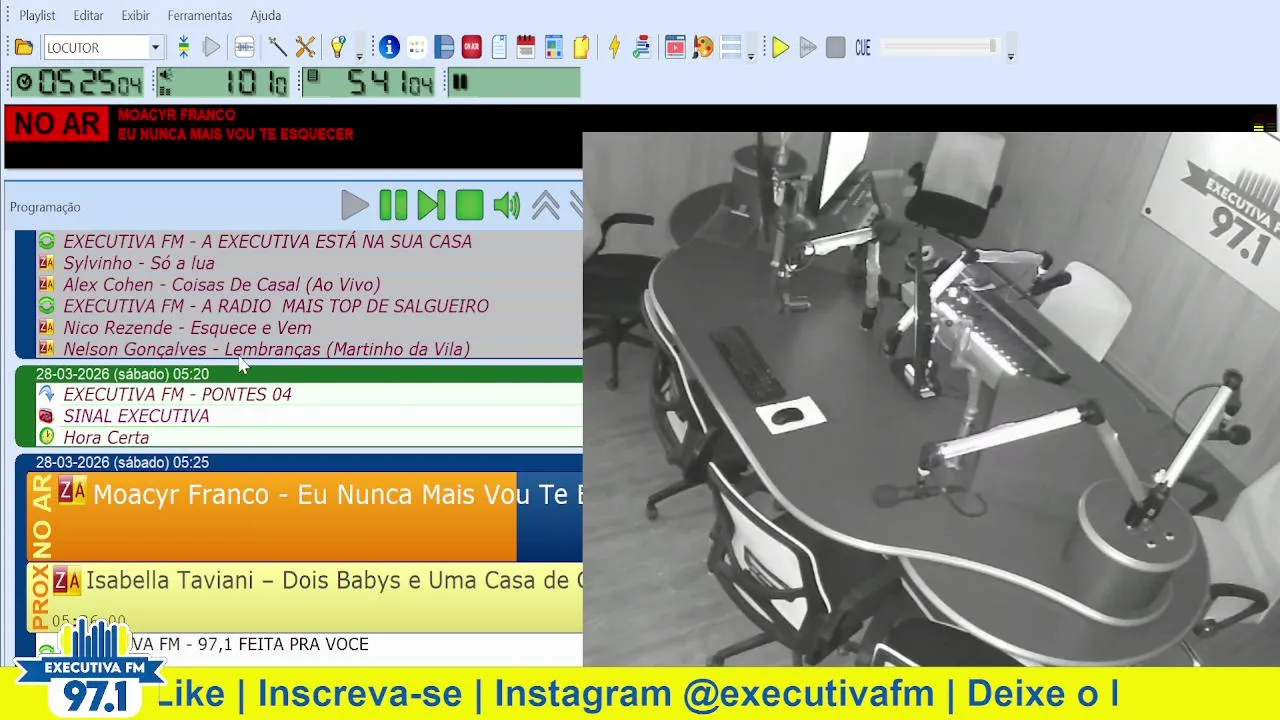
Task: Click the striped rows list icon
Action: click(731, 47)
